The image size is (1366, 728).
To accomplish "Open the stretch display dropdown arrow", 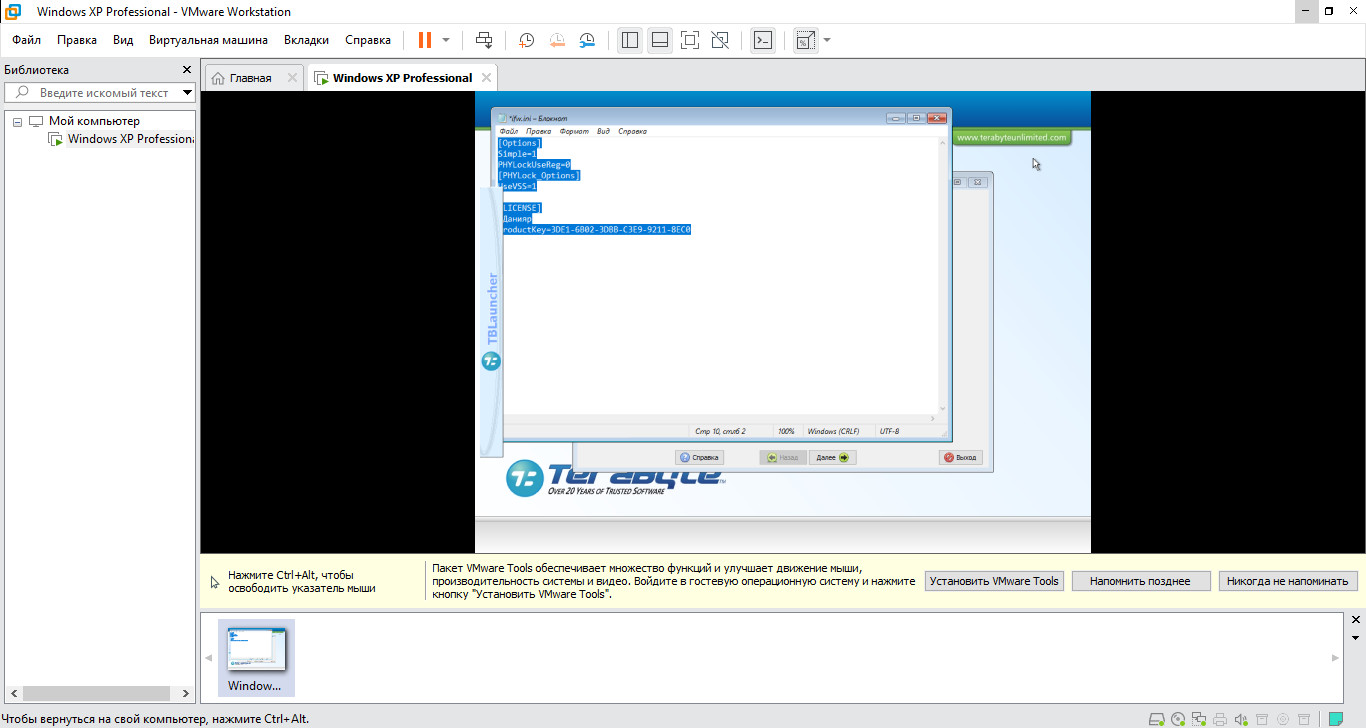I will [x=827, y=40].
